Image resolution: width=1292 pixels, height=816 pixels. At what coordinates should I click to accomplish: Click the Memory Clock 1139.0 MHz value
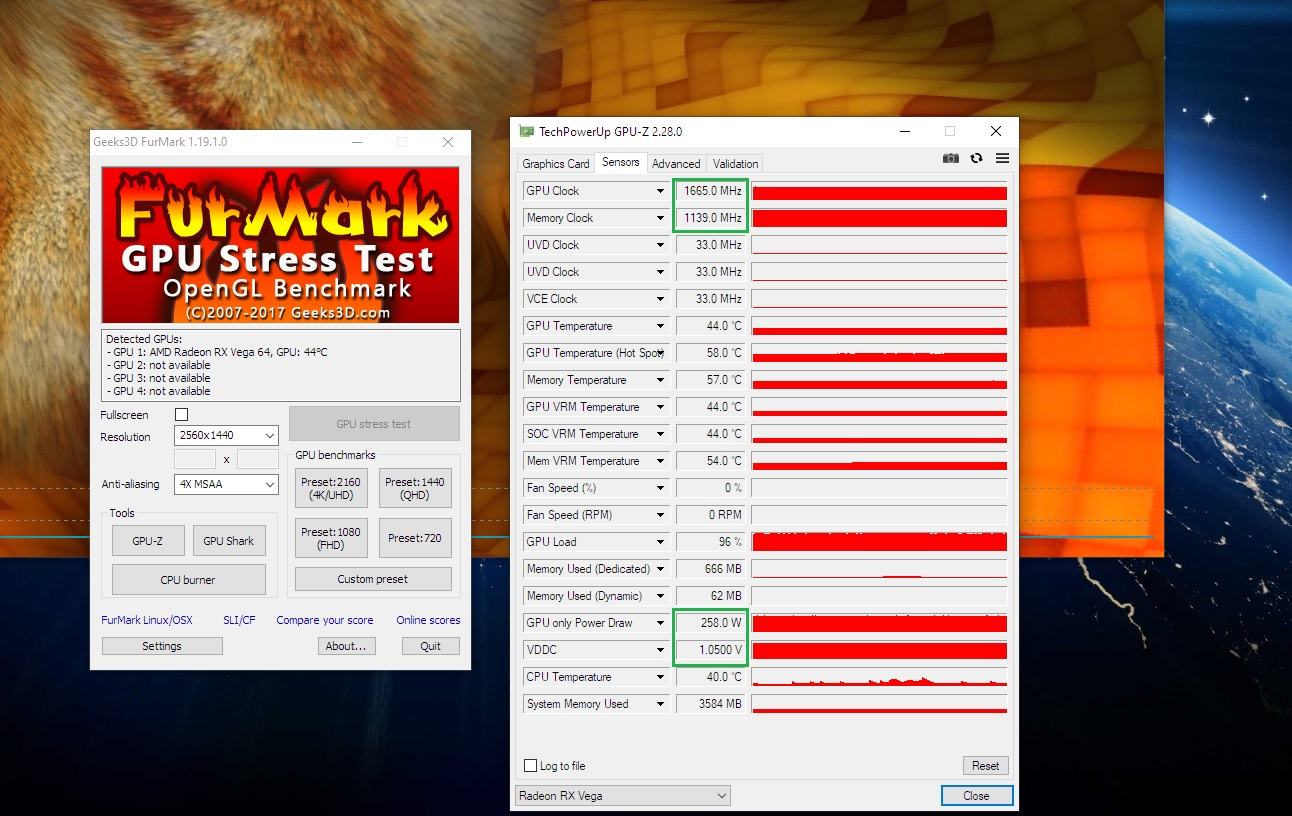pos(711,218)
